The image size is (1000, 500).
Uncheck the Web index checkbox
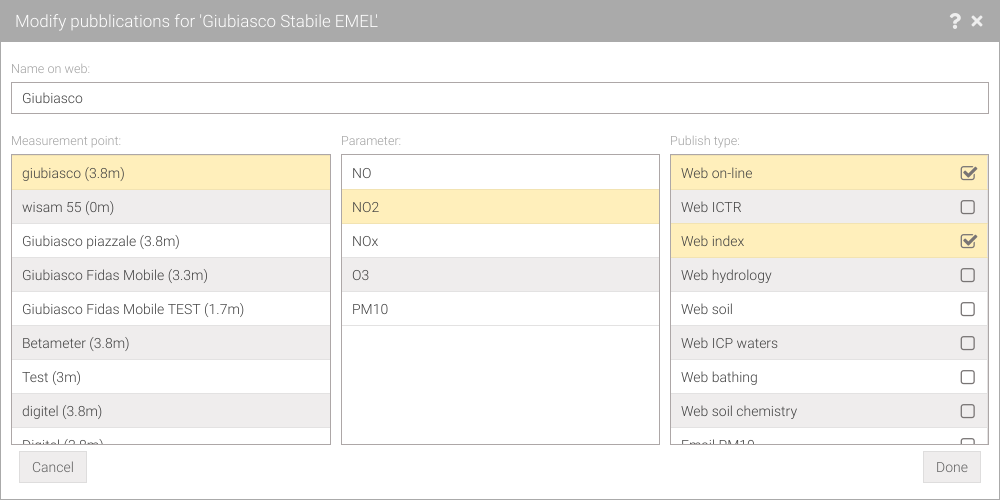968,241
